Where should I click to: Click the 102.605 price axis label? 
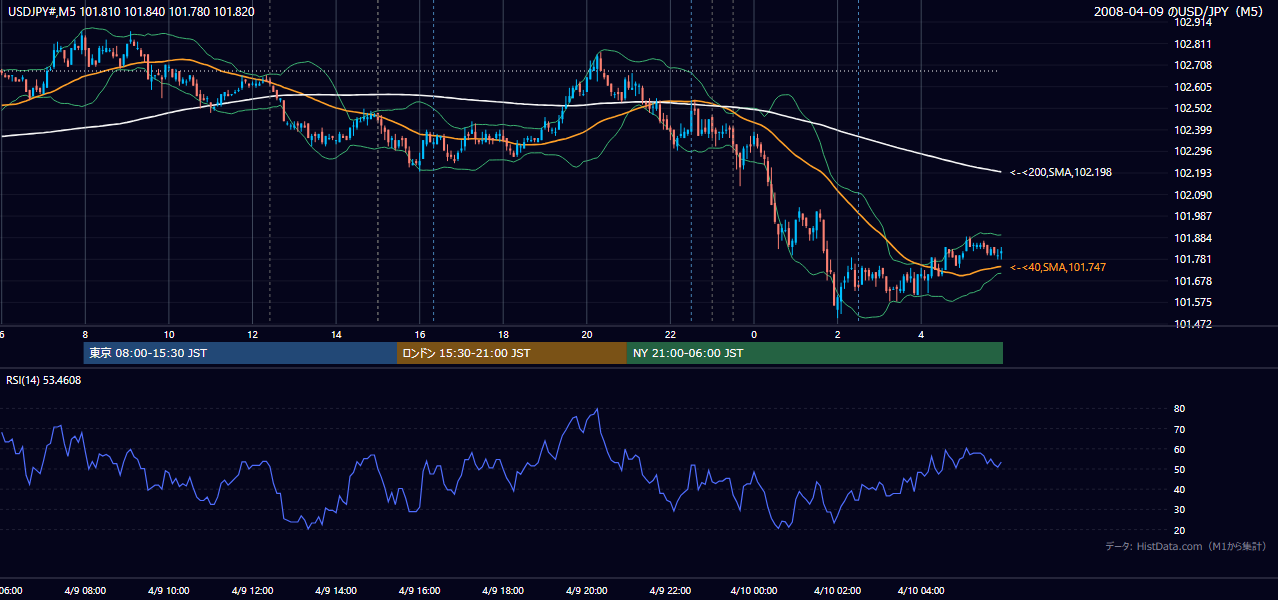point(1192,87)
